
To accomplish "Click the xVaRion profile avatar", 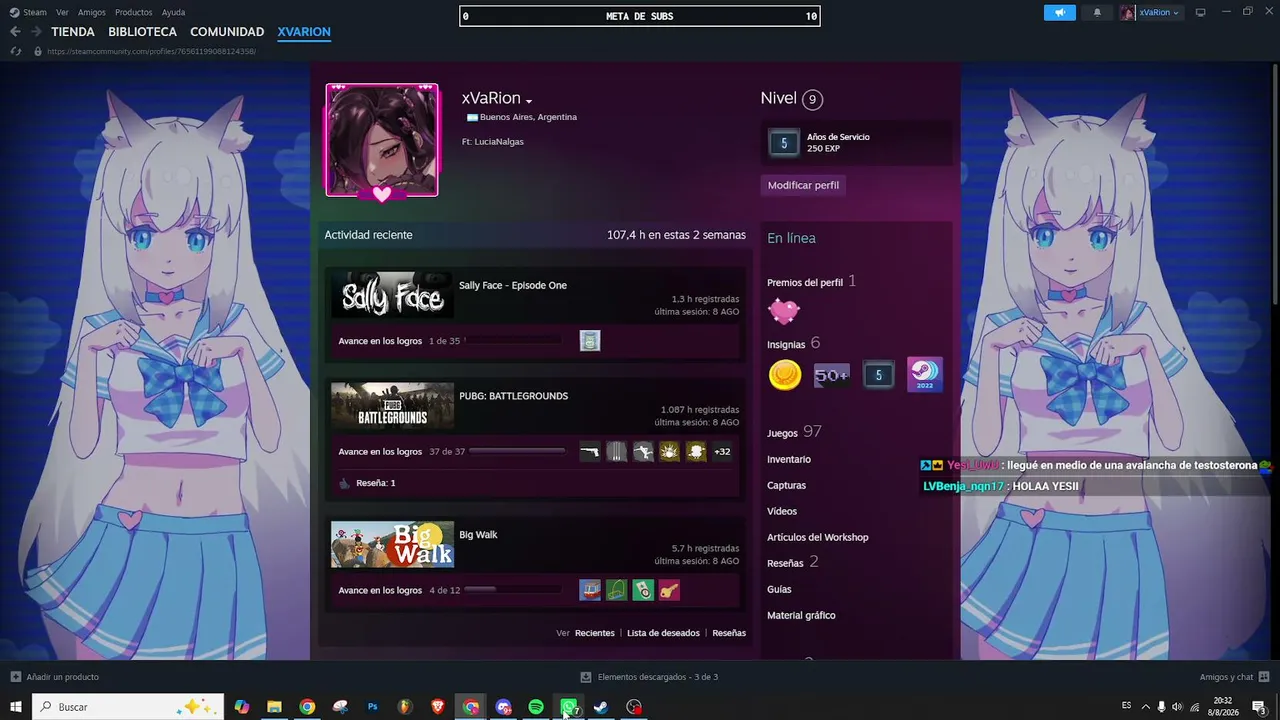I will click(x=382, y=140).
